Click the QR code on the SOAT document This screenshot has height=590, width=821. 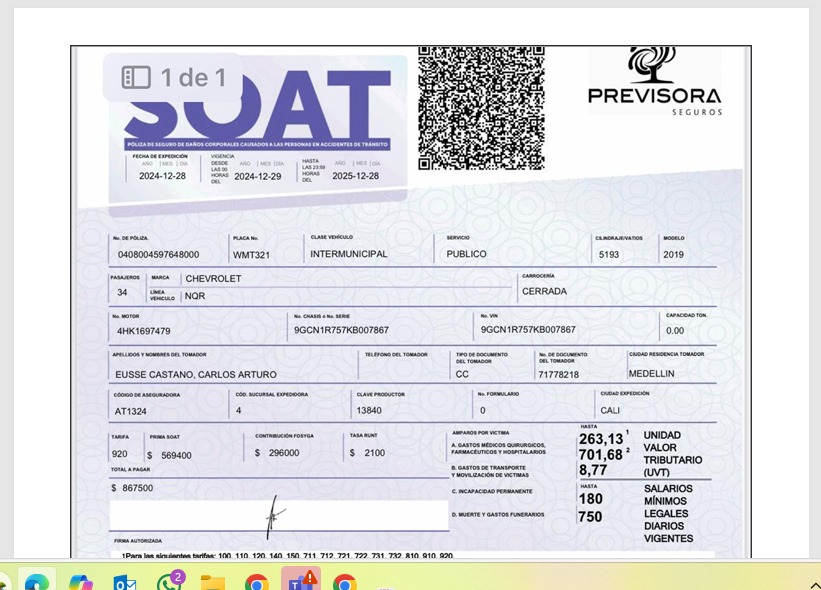coord(481,108)
